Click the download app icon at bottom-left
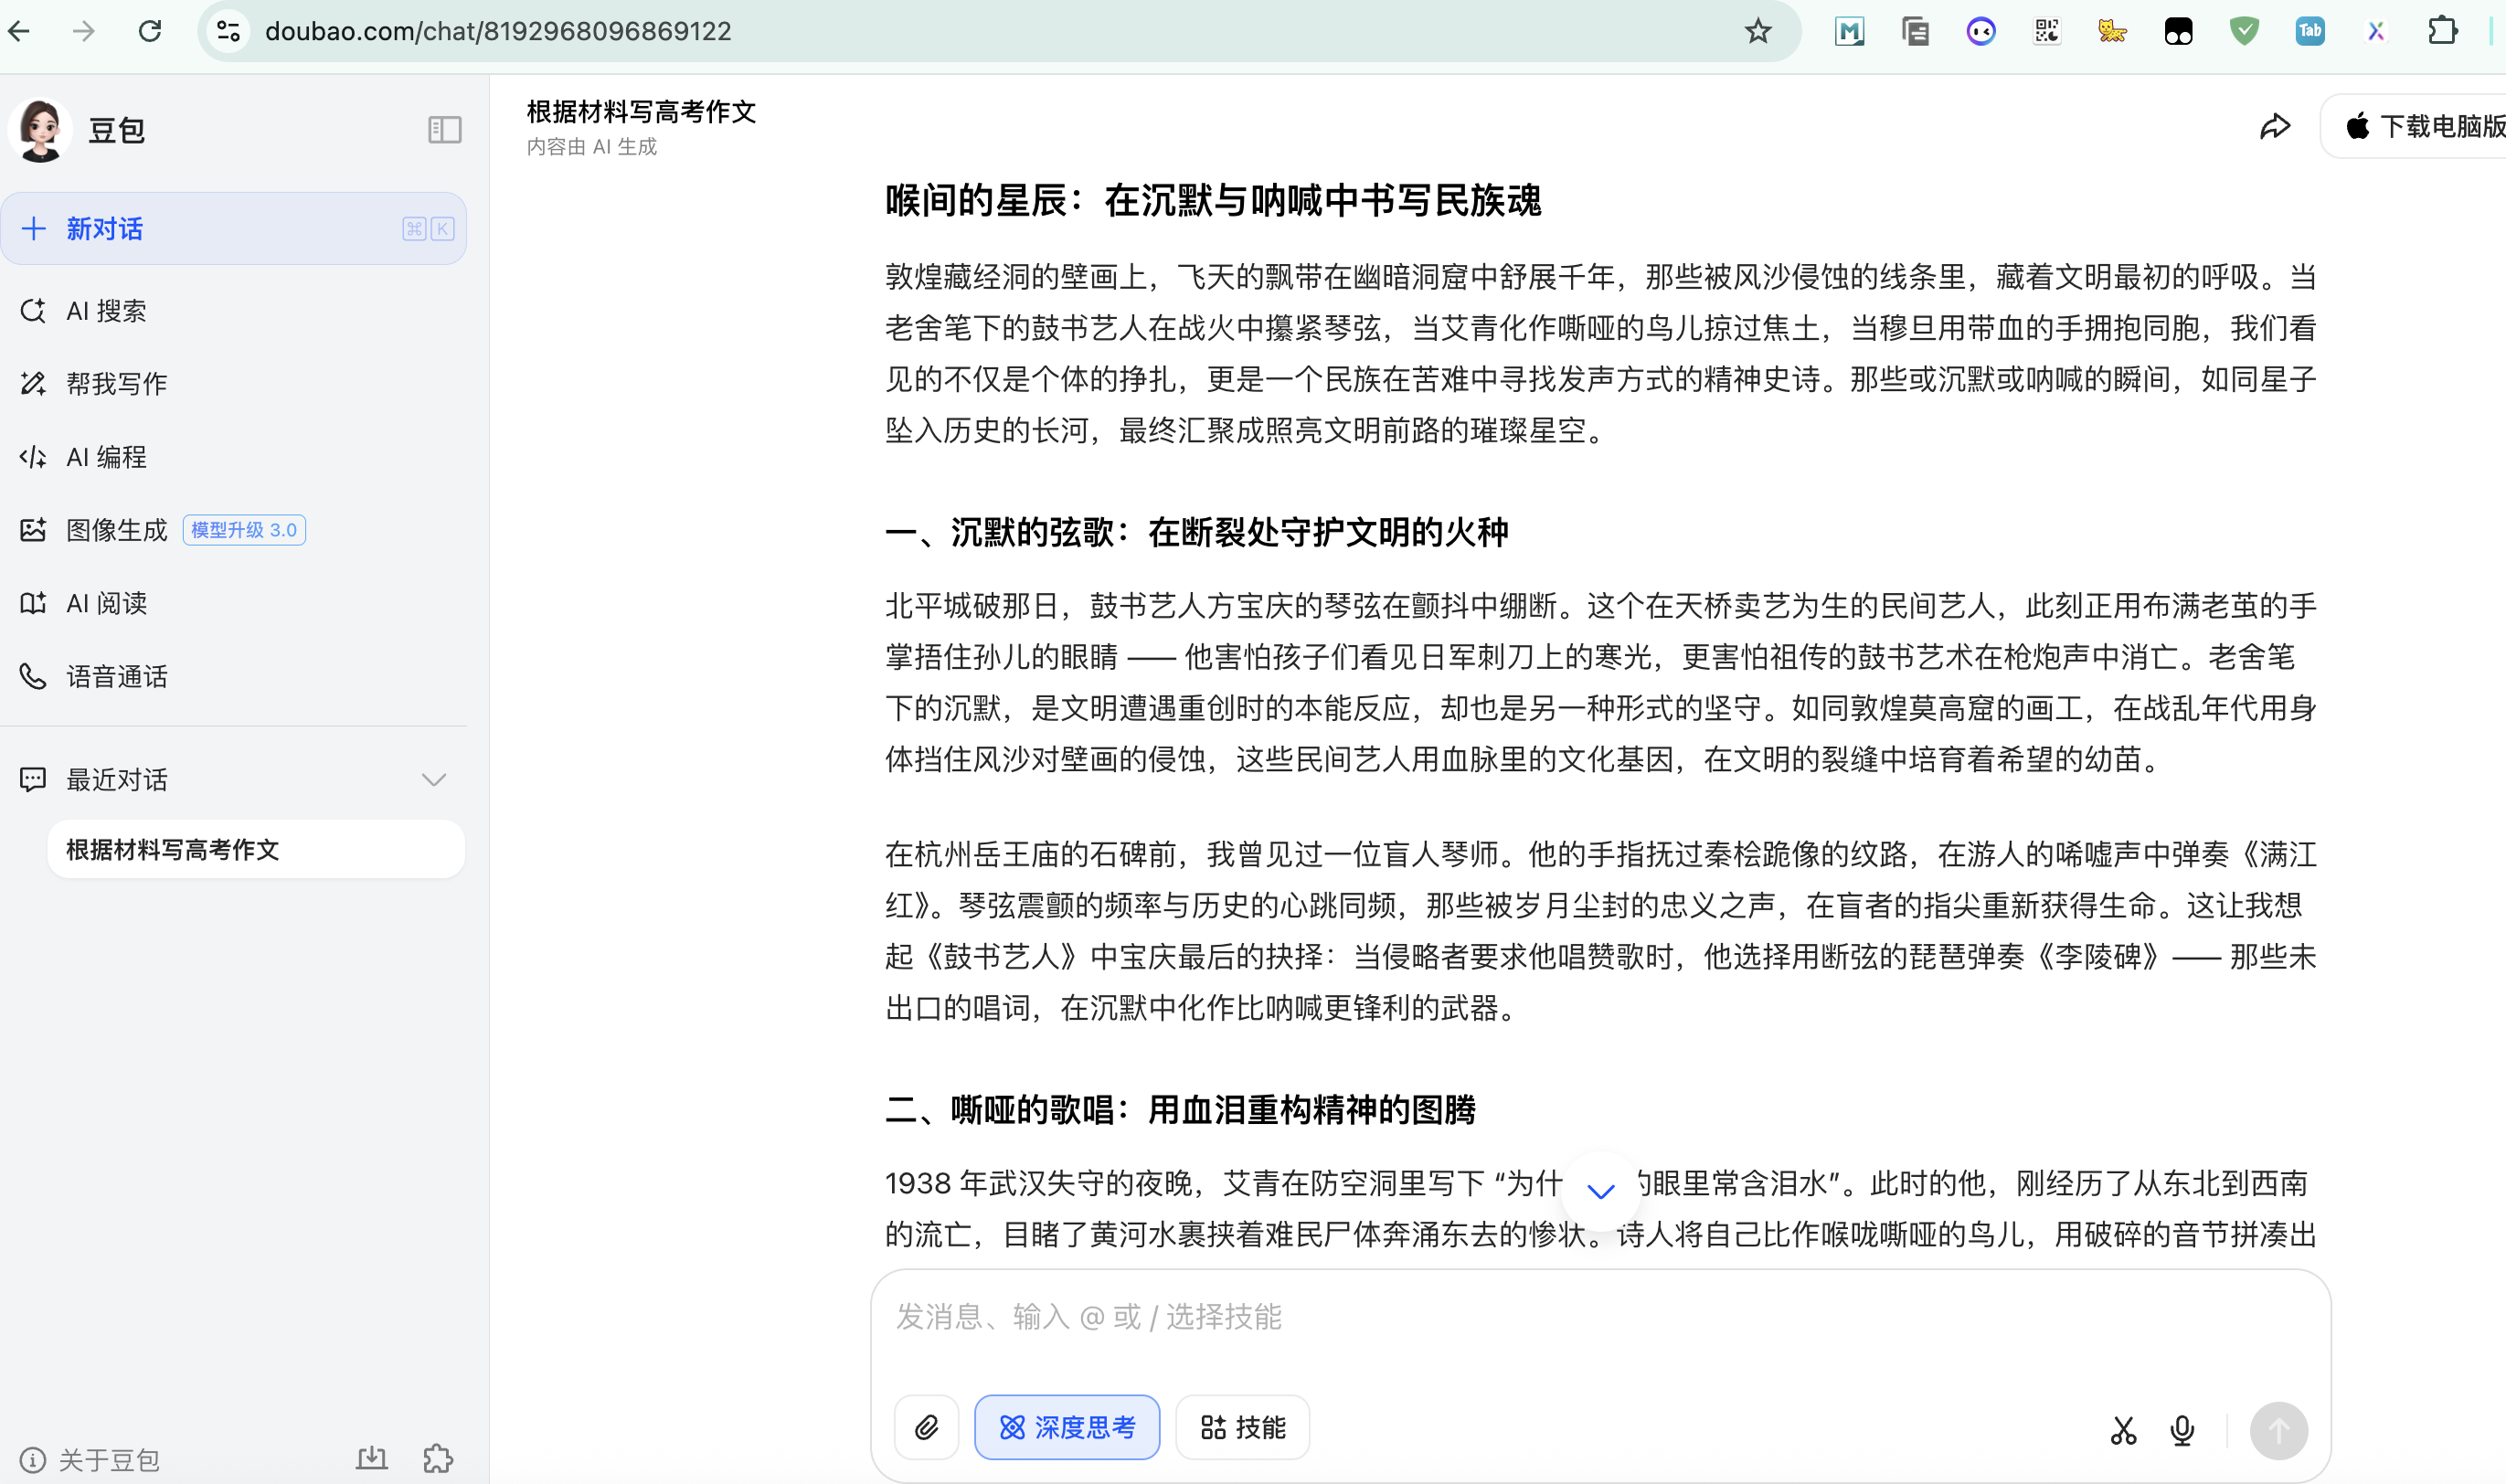This screenshot has width=2506, height=1484. tap(372, 1458)
